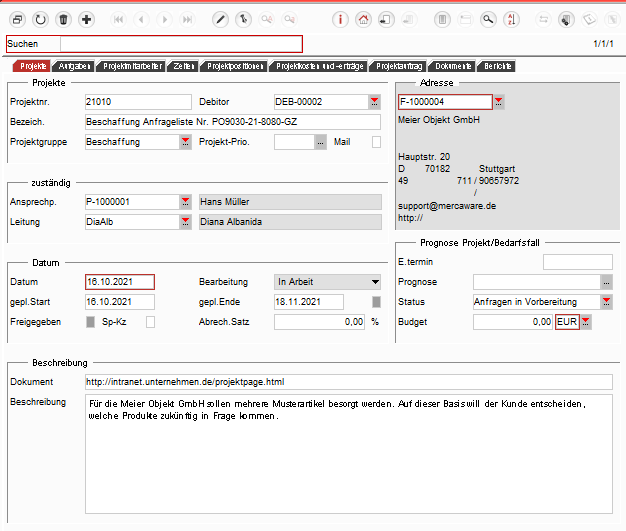Open the red info icon
Viewport: 626px width, 531px height.
tap(340, 19)
